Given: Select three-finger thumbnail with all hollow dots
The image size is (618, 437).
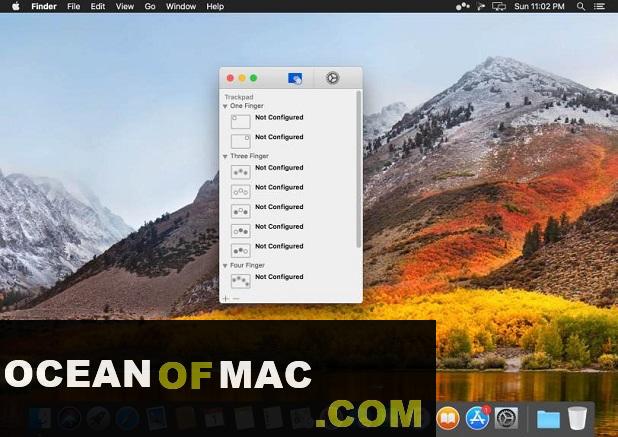Looking at the screenshot, I should [x=240, y=192].
